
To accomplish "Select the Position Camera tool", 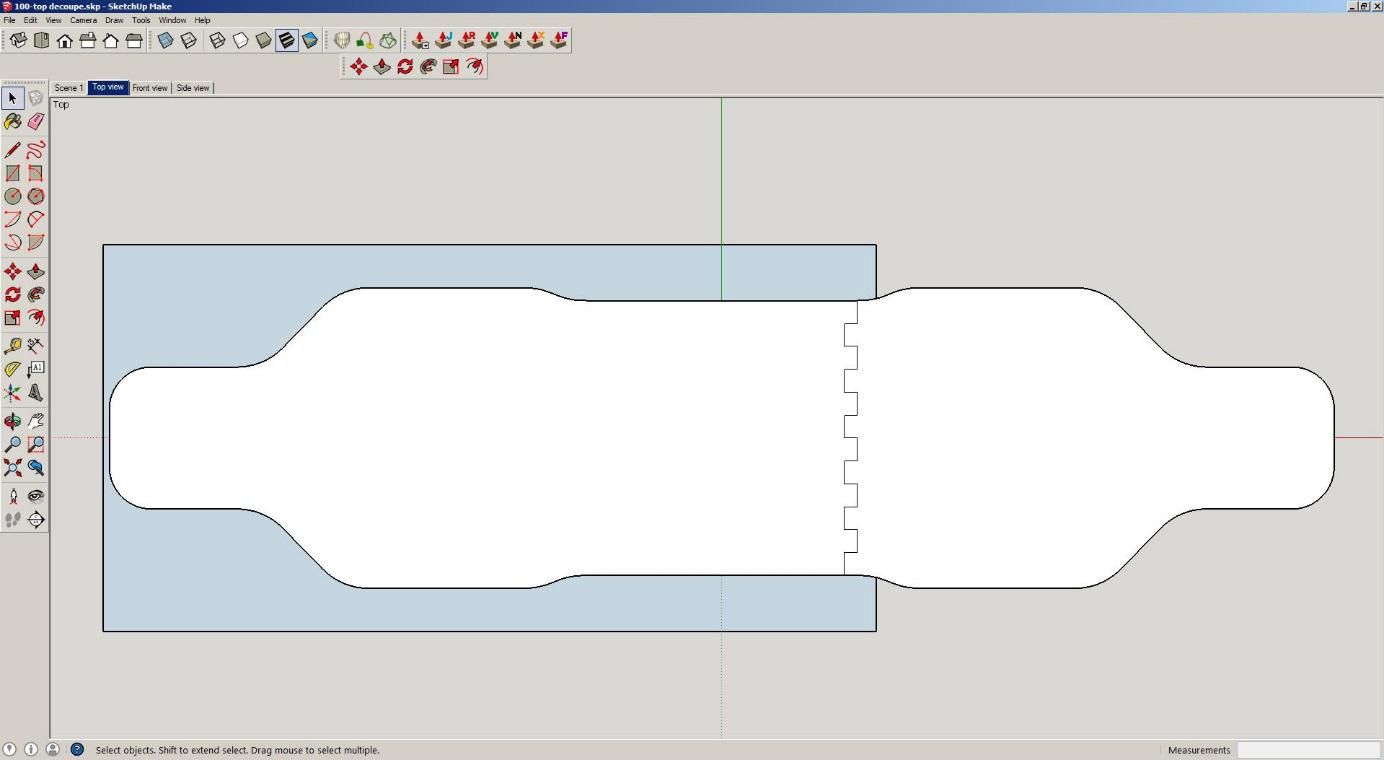I will coord(12,497).
